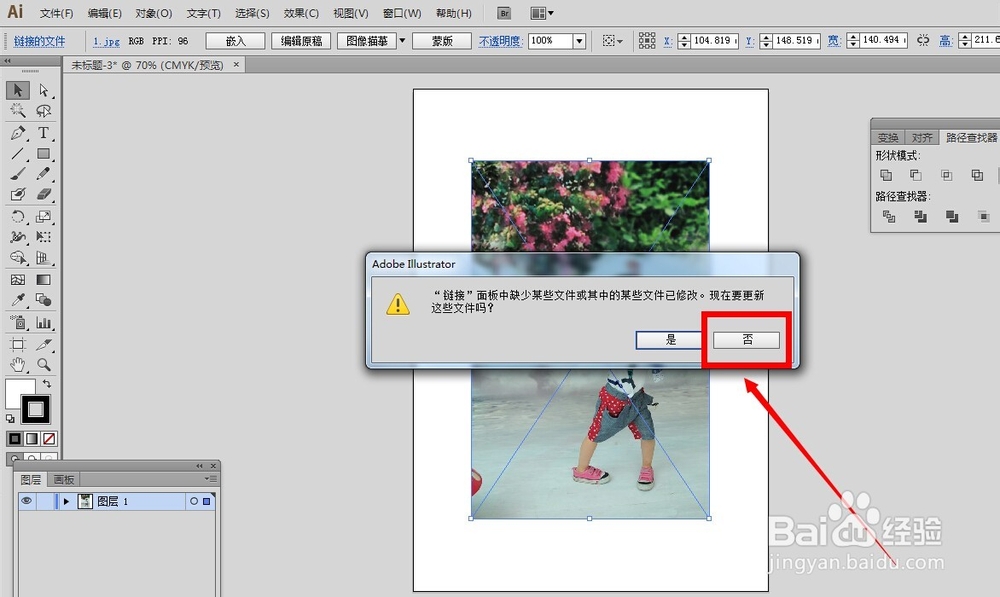This screenshot has height=597, width=1000.
Task: Select the Zoom magnifier tool
Action: click(x=43, y=365)
